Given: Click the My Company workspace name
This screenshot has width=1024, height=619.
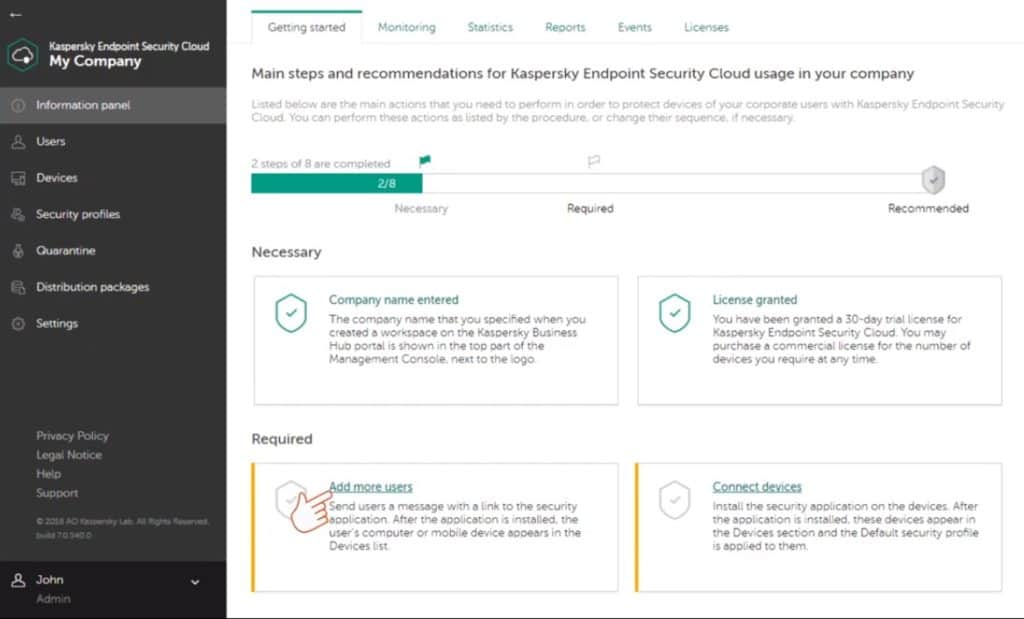Looking at the screenshot, I should pos(95,61).
